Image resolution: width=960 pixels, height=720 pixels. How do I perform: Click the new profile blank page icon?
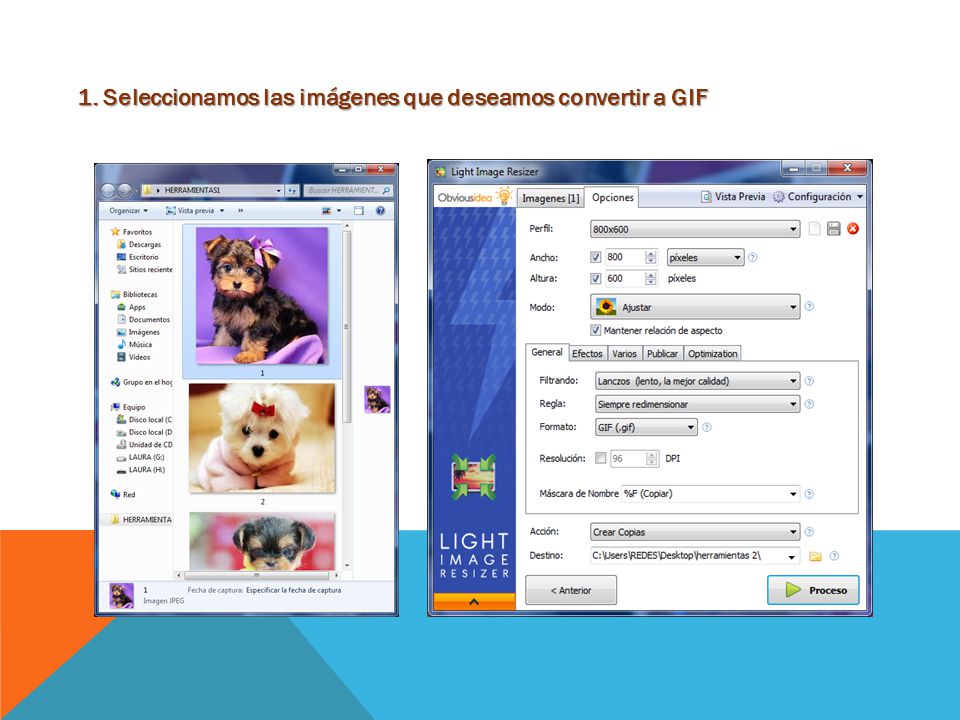(814, 229)
